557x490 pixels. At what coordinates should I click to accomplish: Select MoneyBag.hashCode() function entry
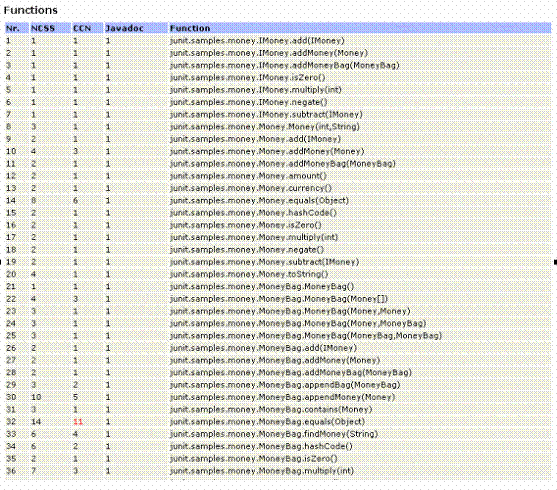(x=261, y=446)
